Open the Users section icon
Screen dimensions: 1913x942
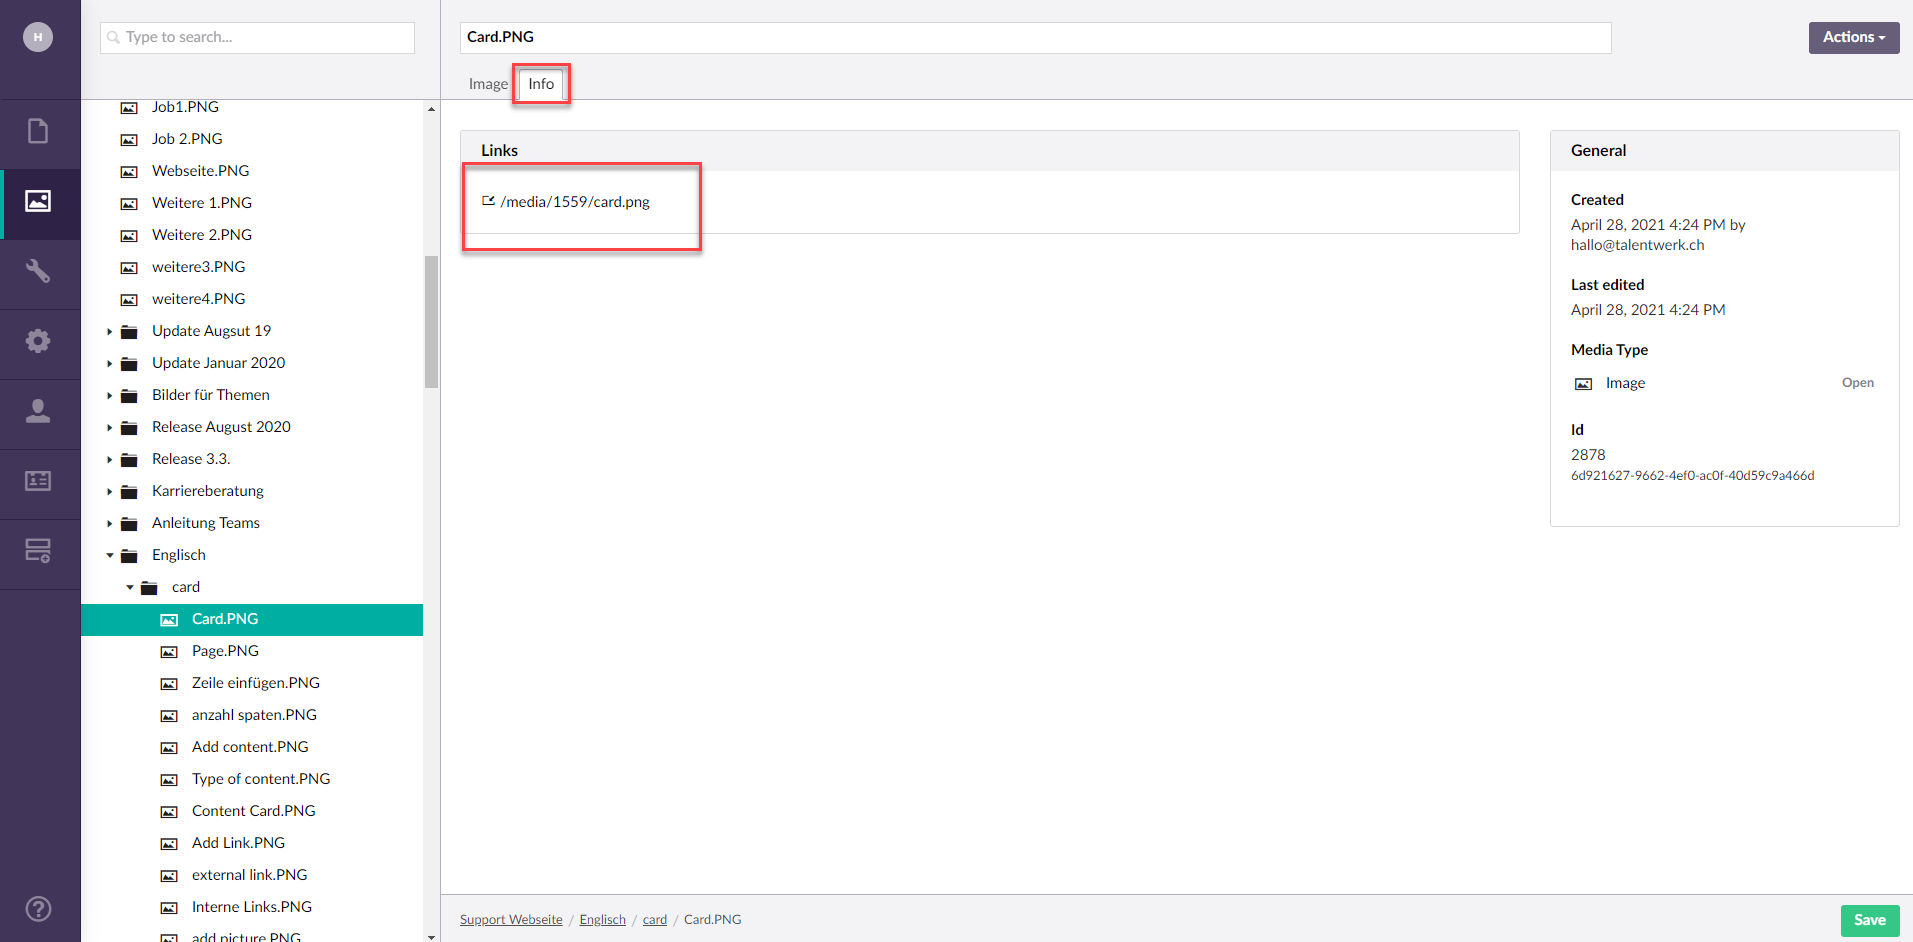coord(38,411)
